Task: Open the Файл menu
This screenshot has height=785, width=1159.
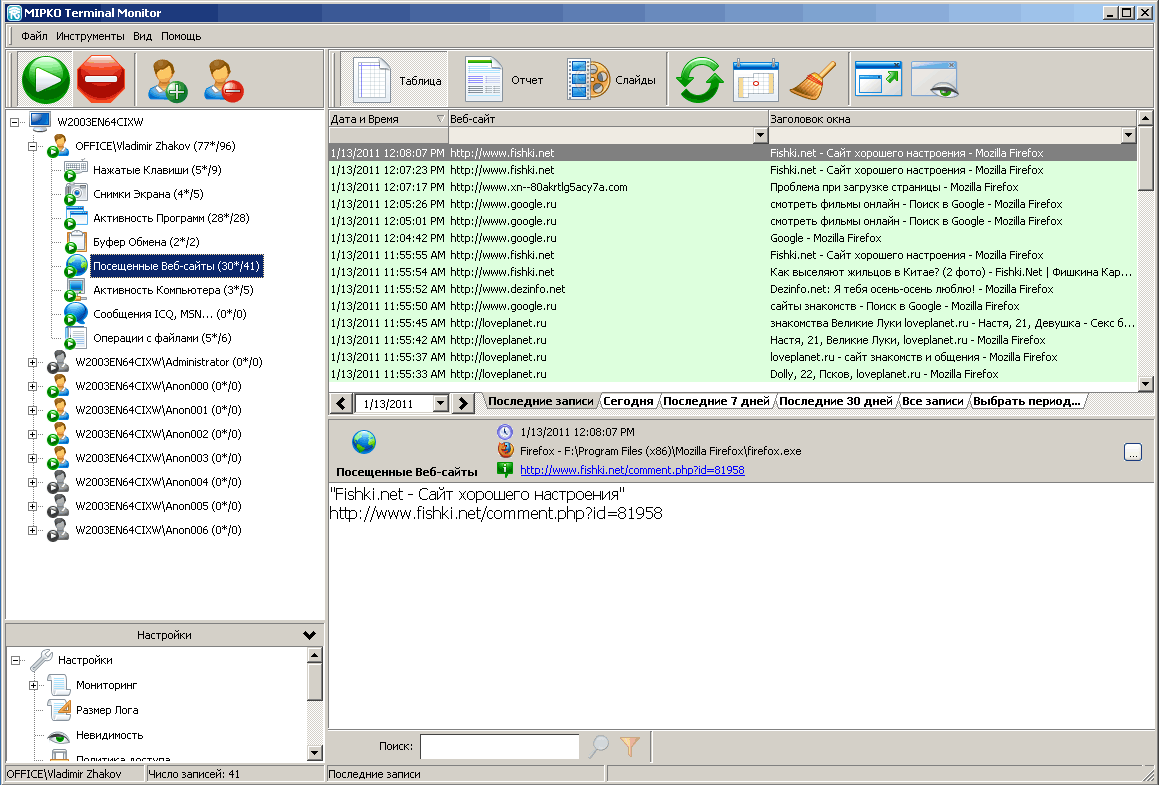Action: [34, 36]
